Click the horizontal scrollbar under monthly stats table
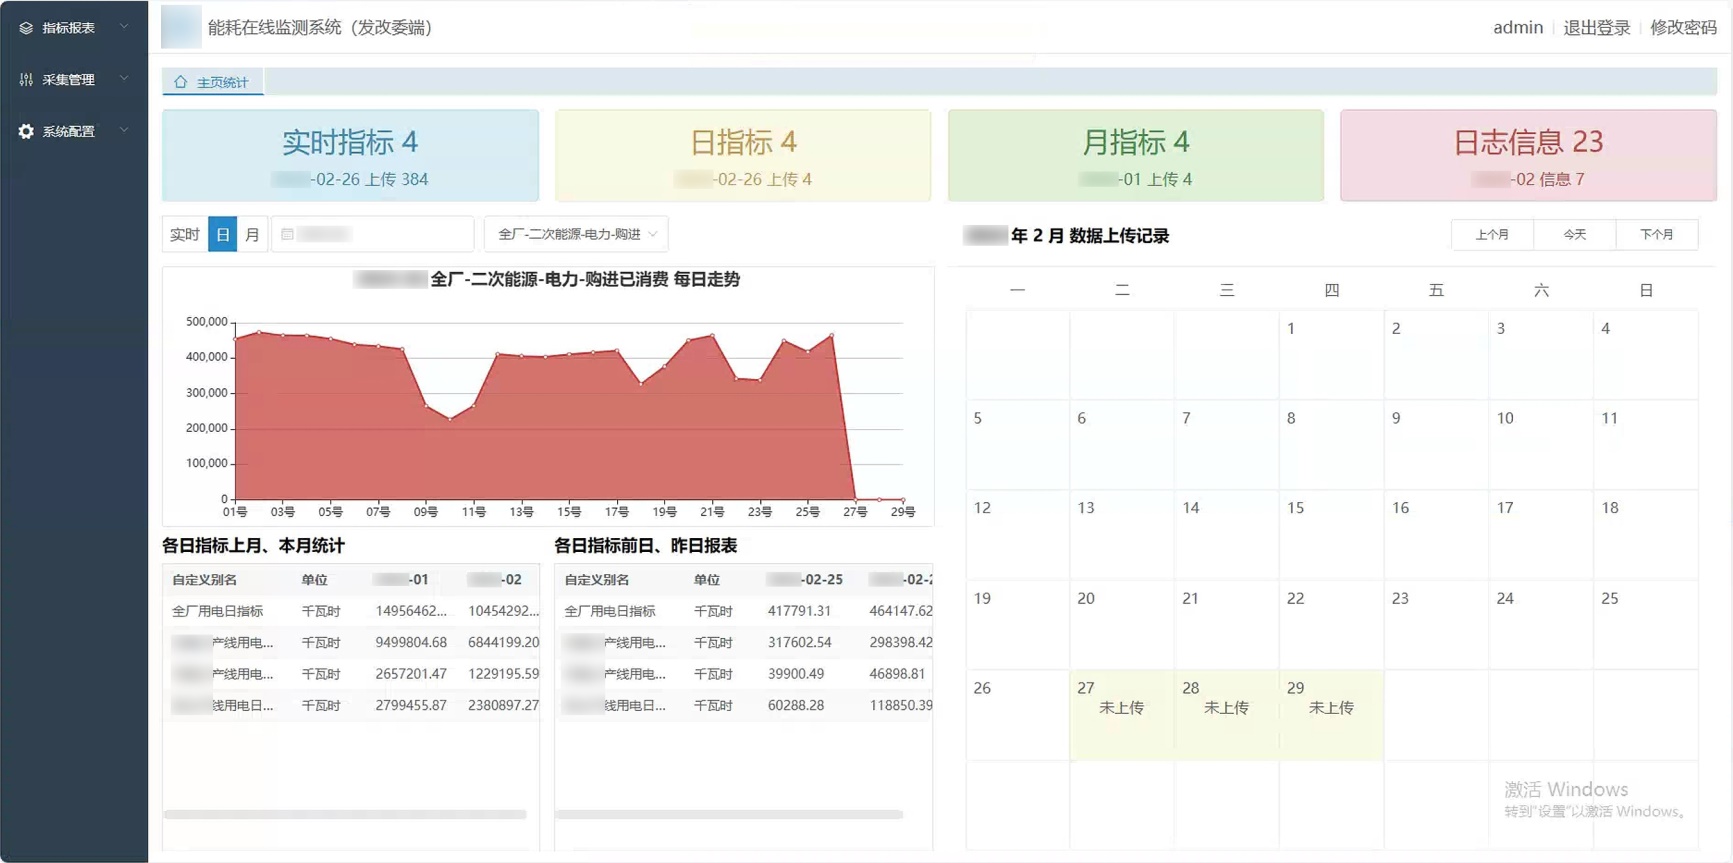 pyautogui.click(x=345, y=814)
